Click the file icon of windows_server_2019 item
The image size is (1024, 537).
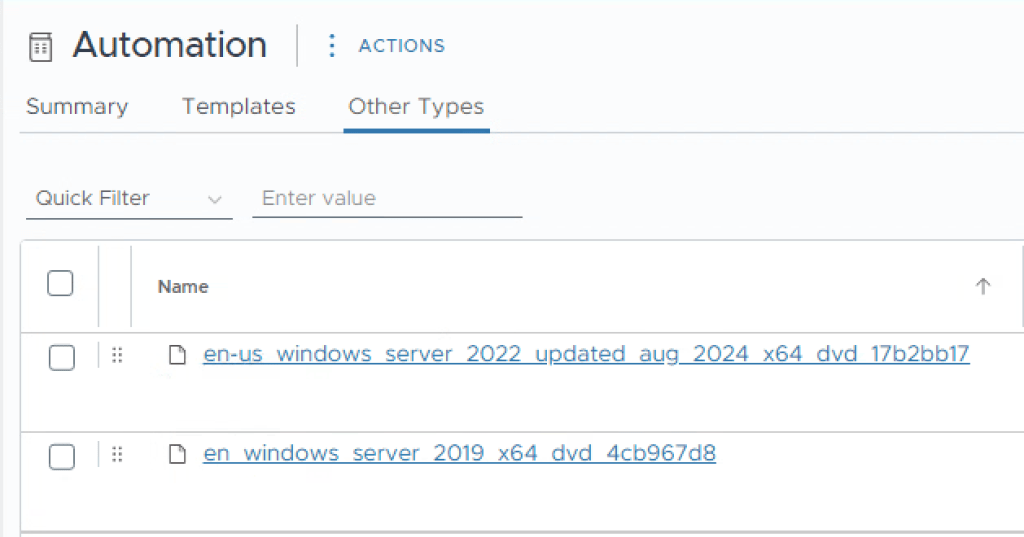point(177,455)
